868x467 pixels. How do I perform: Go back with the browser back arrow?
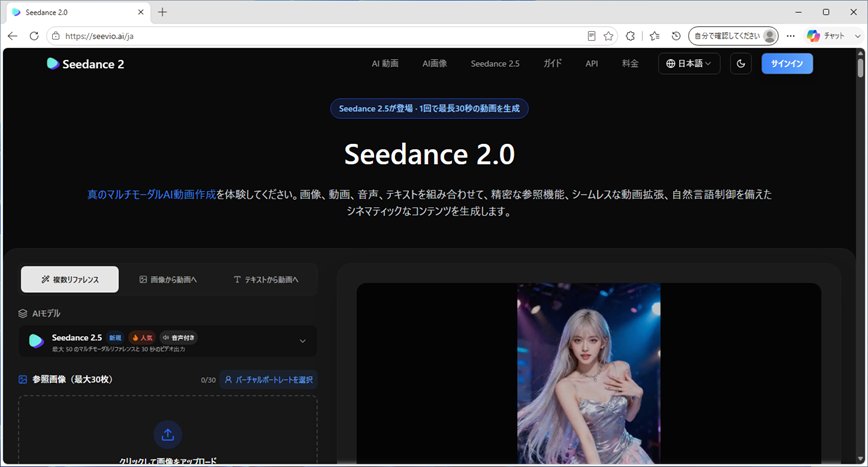click(x=13, y=36)
